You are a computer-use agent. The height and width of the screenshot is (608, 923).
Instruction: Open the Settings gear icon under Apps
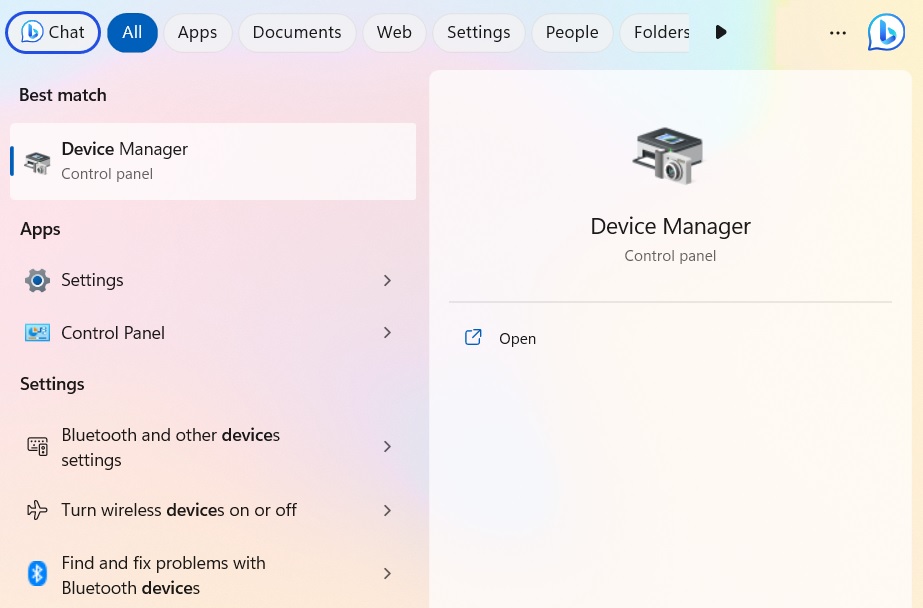pos(37,280)
